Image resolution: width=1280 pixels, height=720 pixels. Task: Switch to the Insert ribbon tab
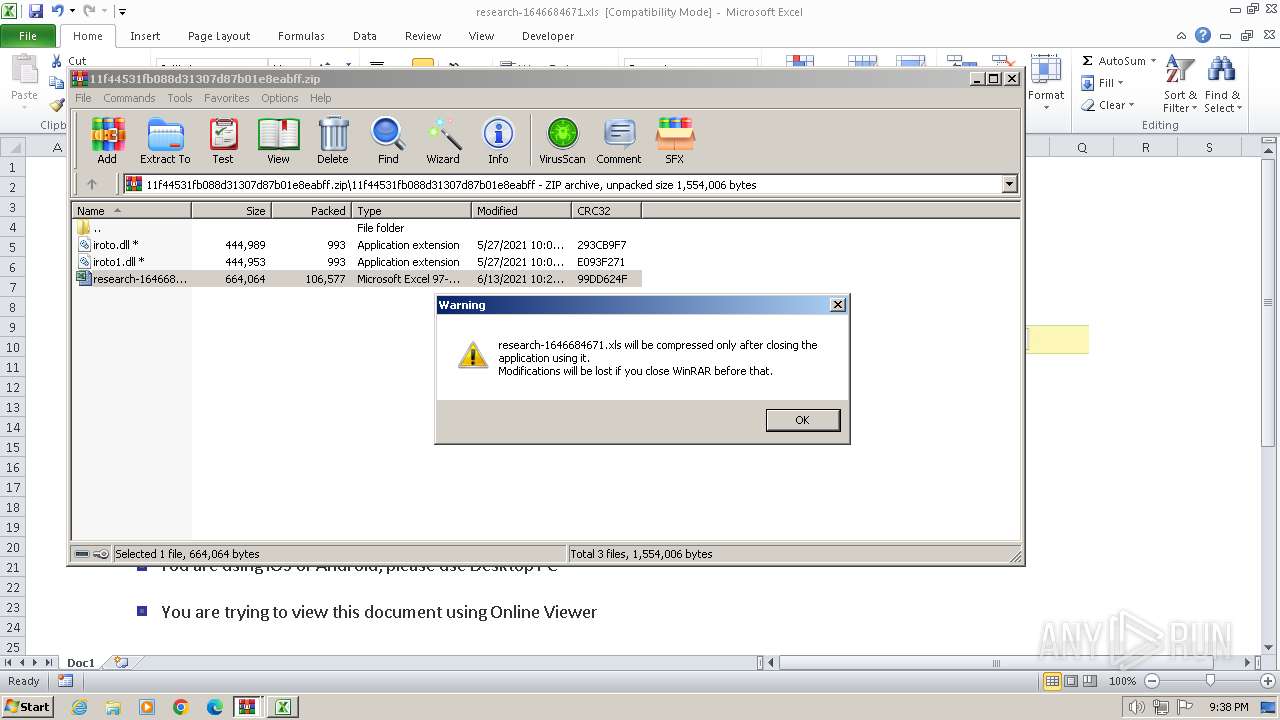[x=145, y=36]
